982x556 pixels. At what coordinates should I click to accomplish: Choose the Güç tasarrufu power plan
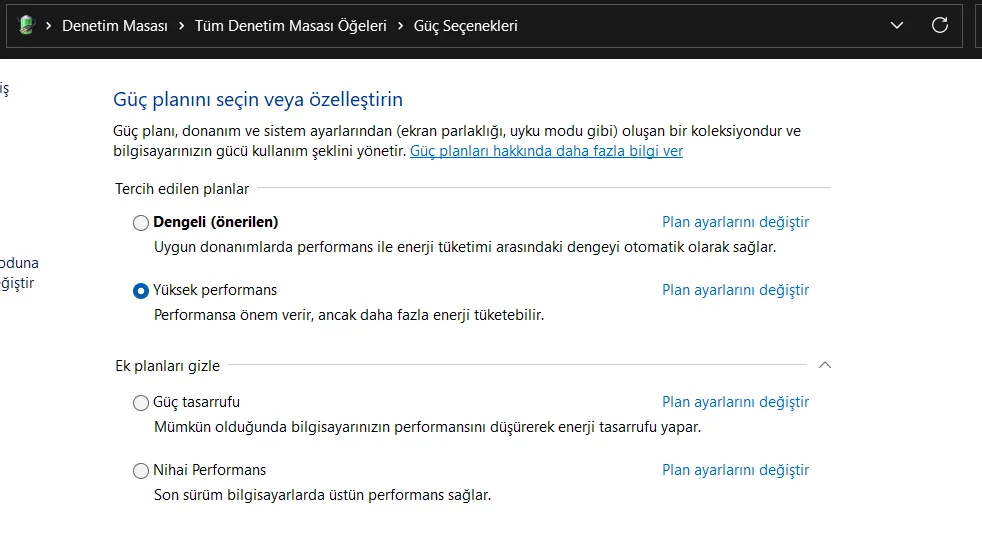(x=141, y=403)
